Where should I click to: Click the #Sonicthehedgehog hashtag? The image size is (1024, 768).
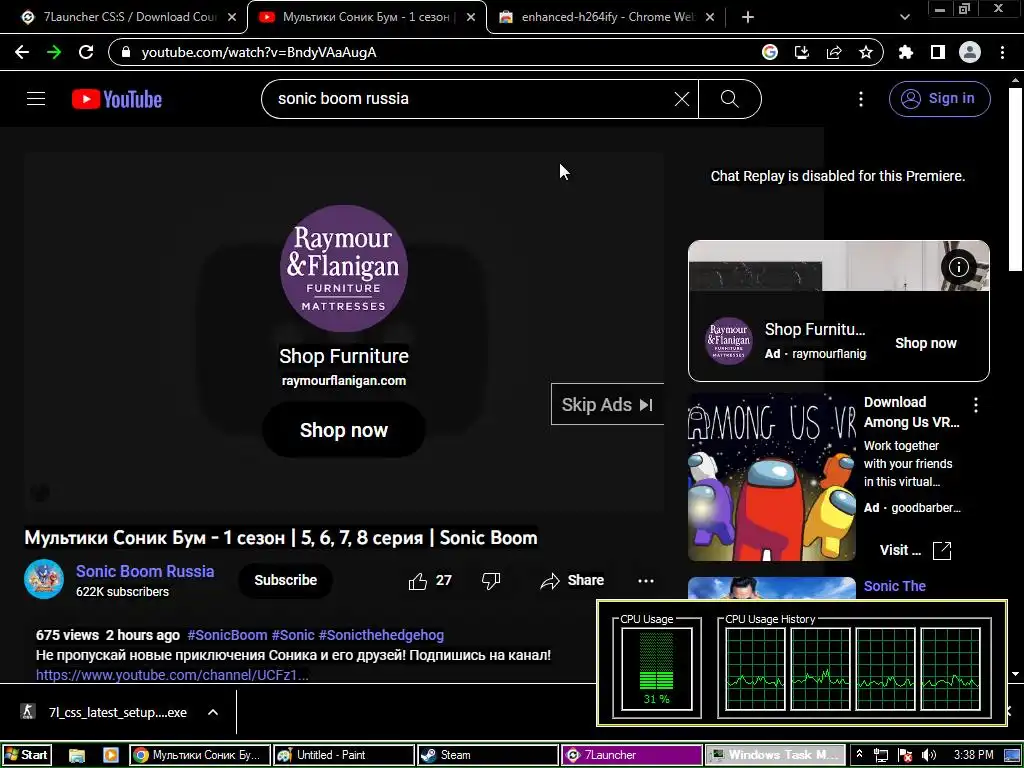pyautogui.click(x=381, y=635)
